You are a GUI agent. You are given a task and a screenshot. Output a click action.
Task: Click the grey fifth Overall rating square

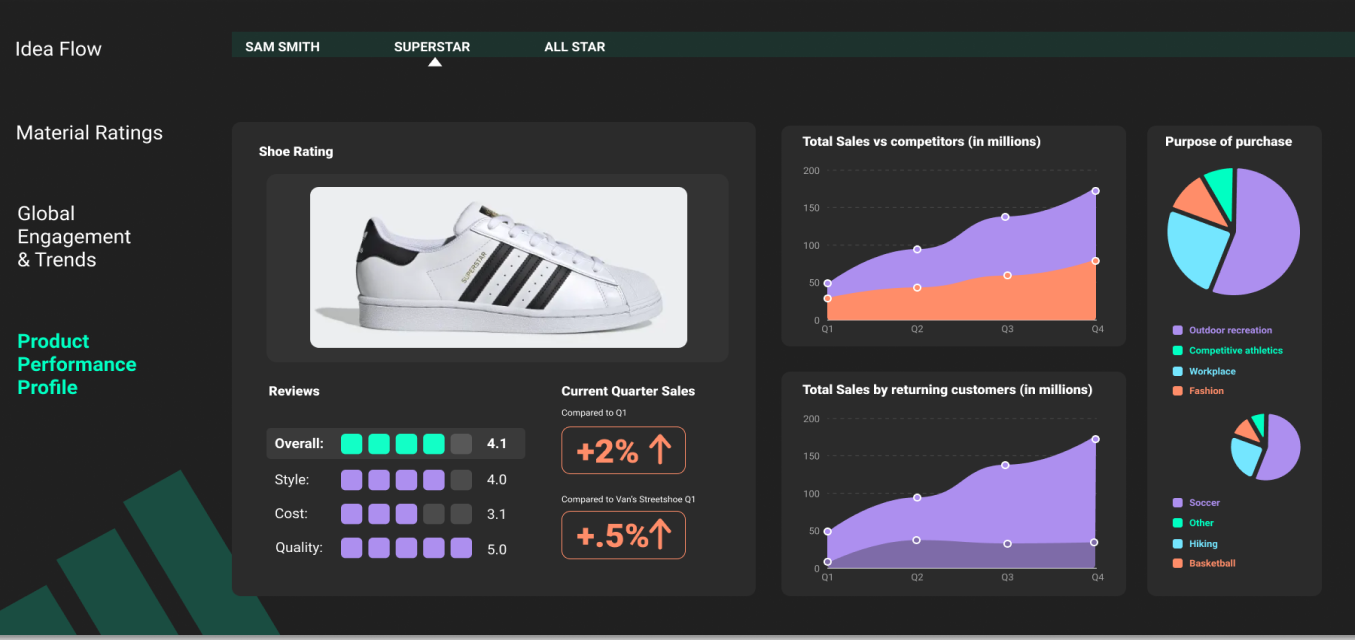coord(461,443)
